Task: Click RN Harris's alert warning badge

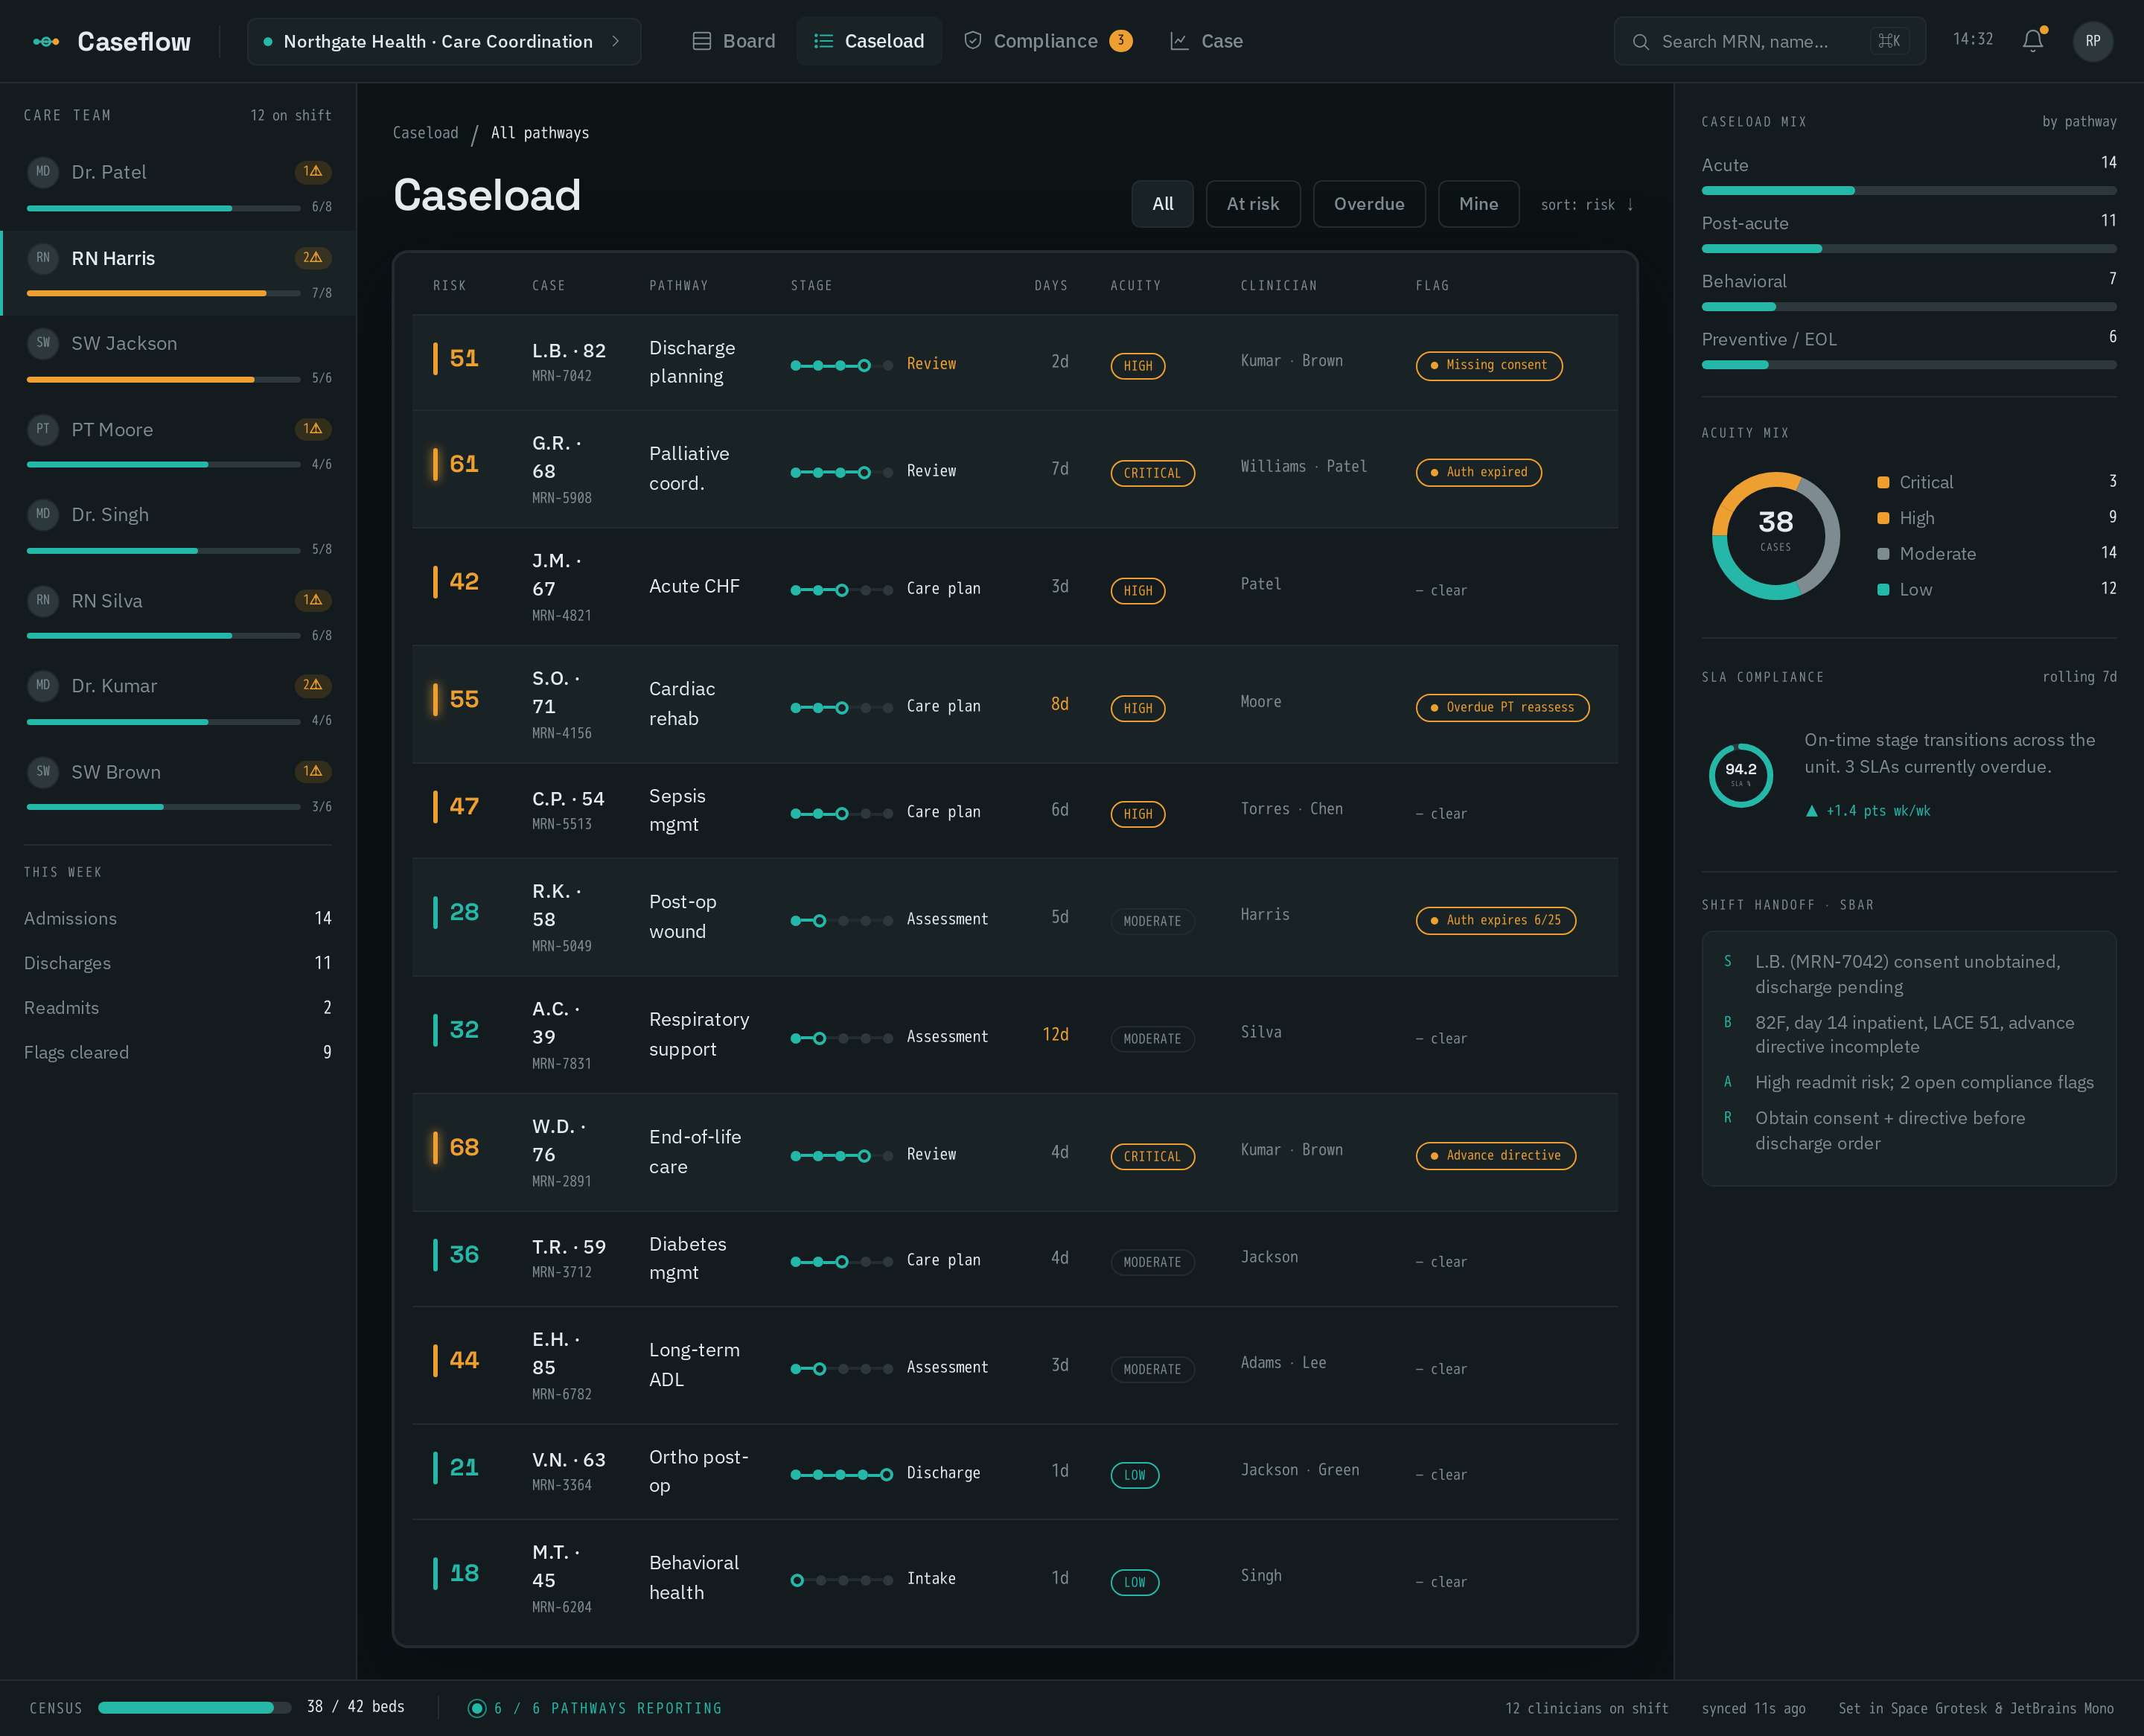Action: pos(313,257)
